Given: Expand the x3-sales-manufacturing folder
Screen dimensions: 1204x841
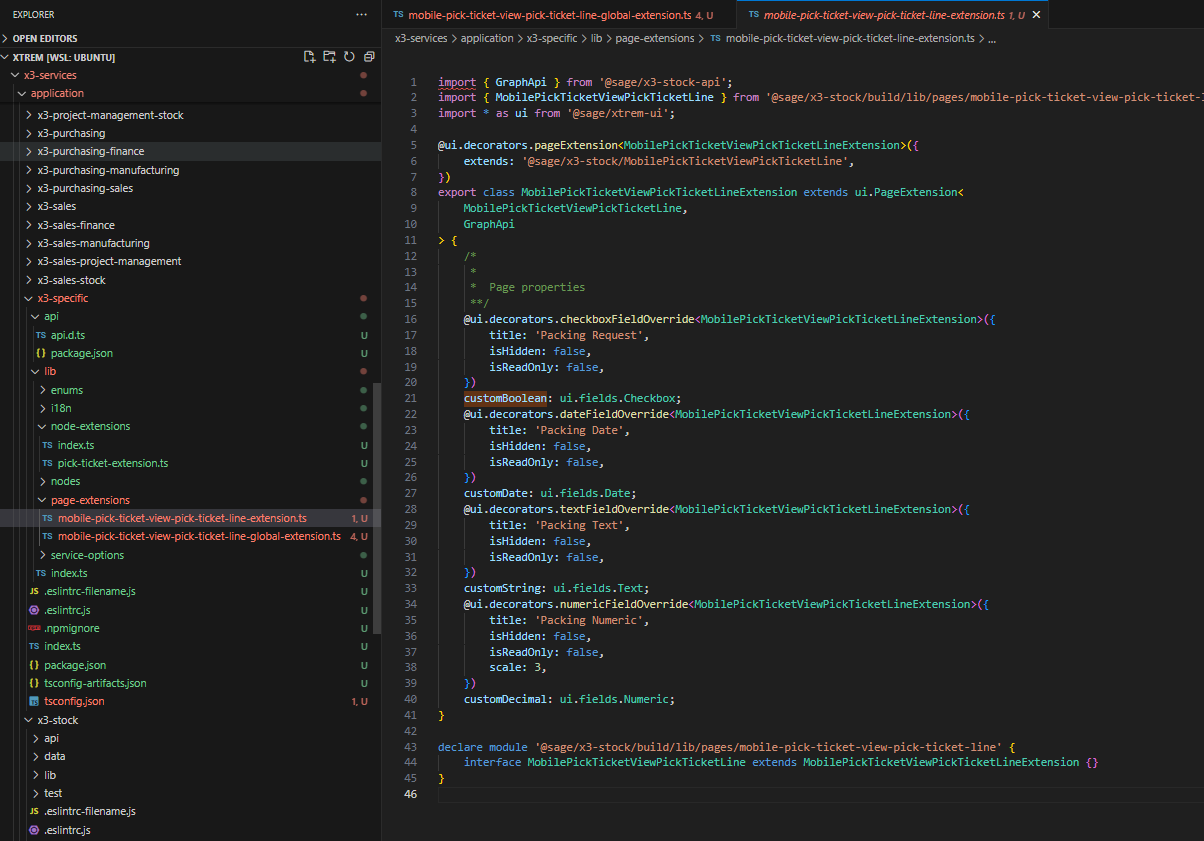Looking at the screenshot, I should (28, 243).
